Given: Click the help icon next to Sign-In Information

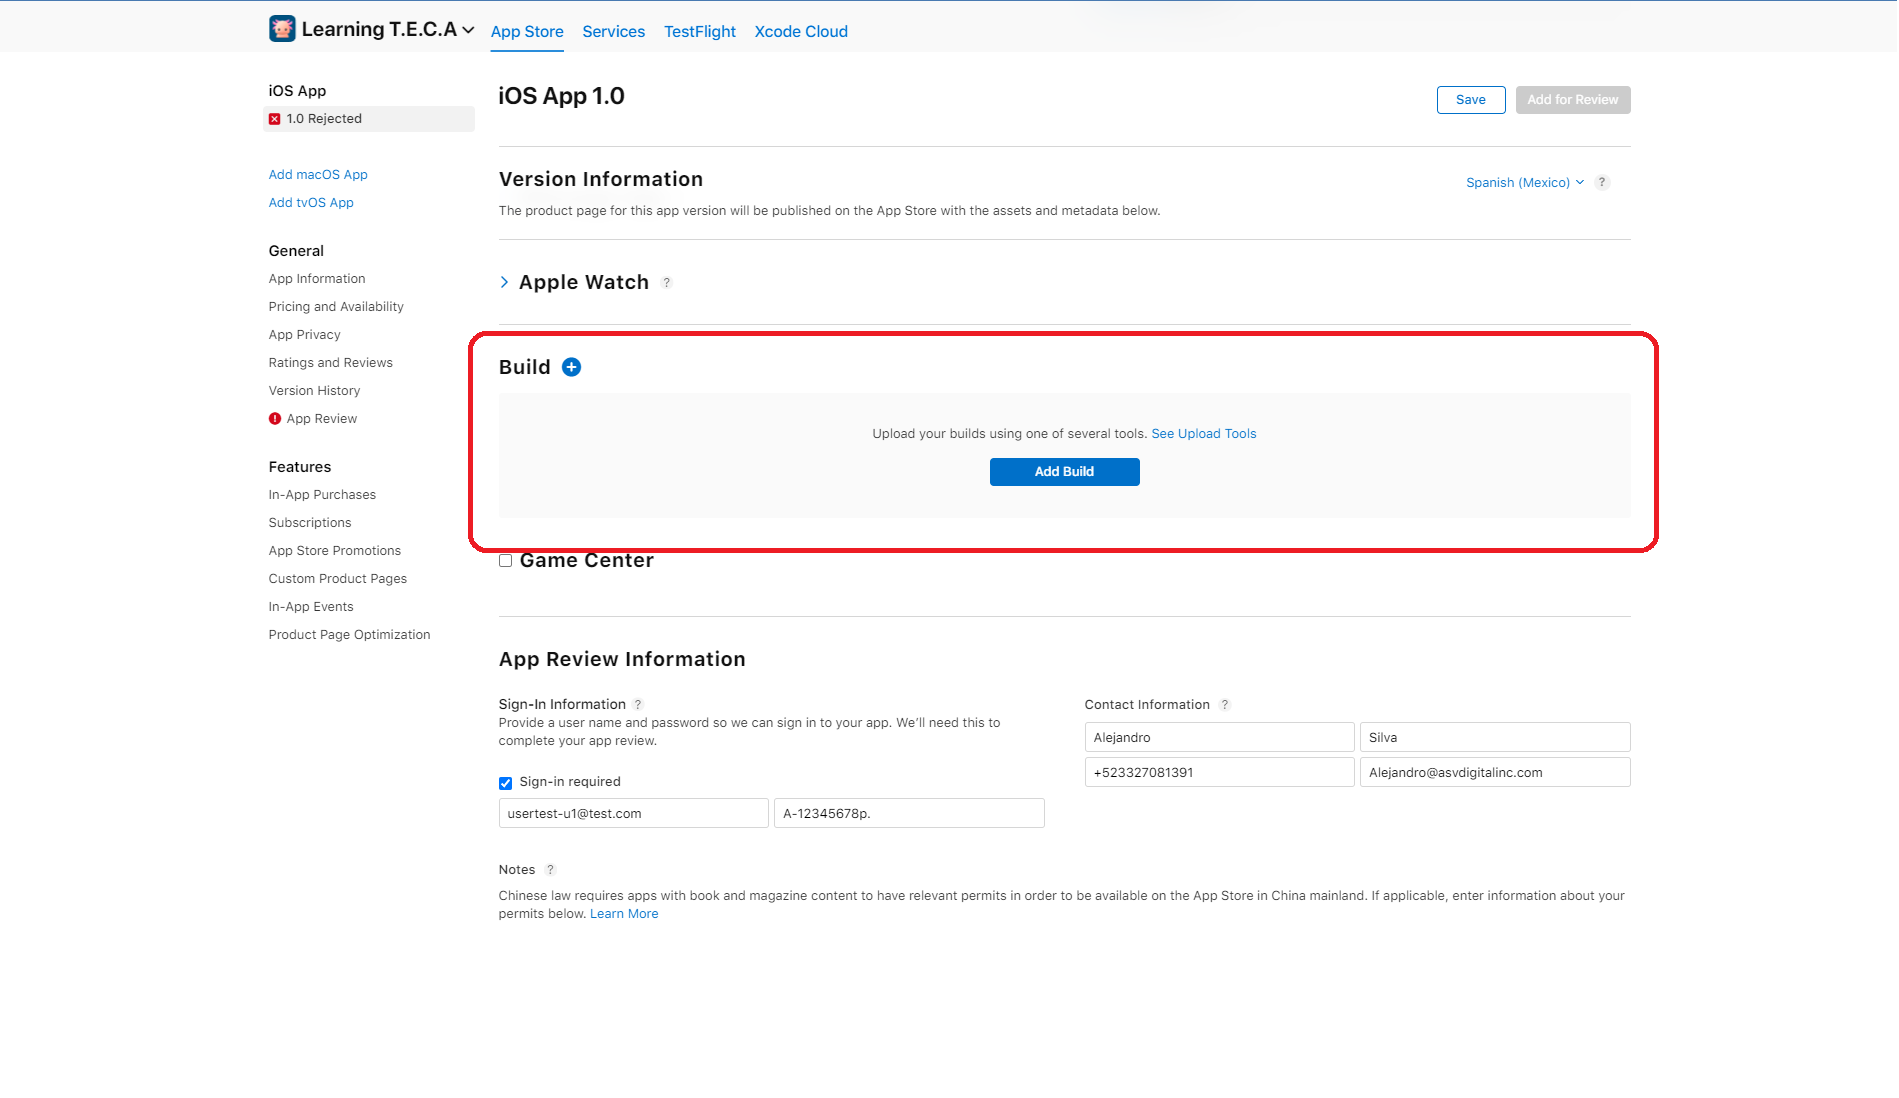Looking at the screenshot, I should click(638, 705).
